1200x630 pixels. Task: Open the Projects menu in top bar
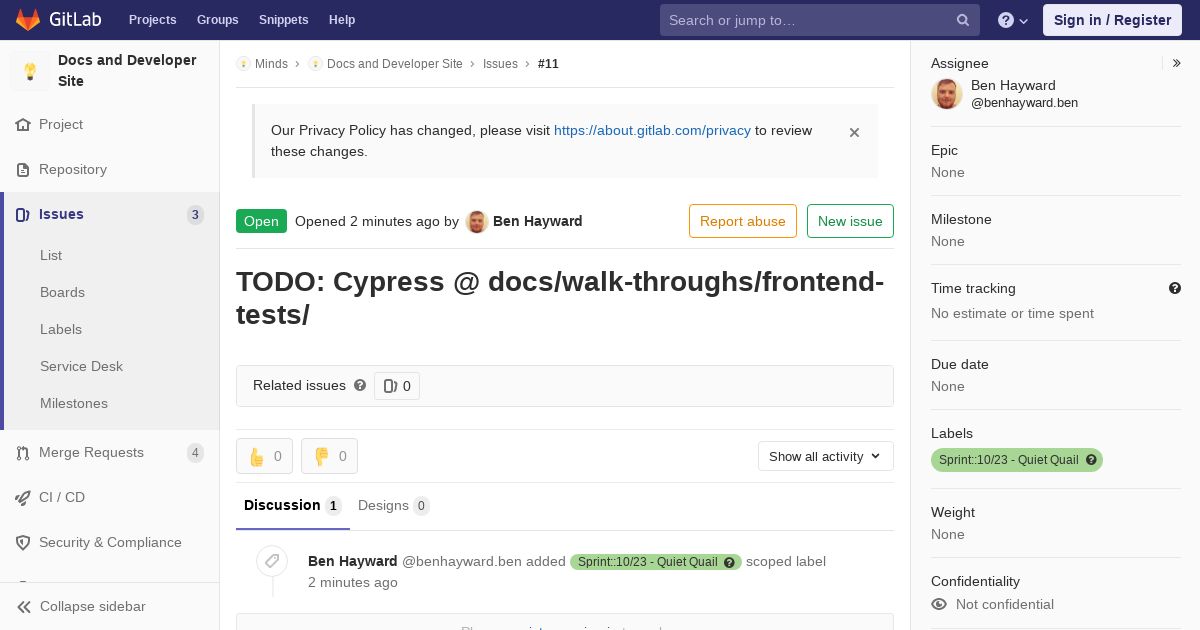(153, 20)
